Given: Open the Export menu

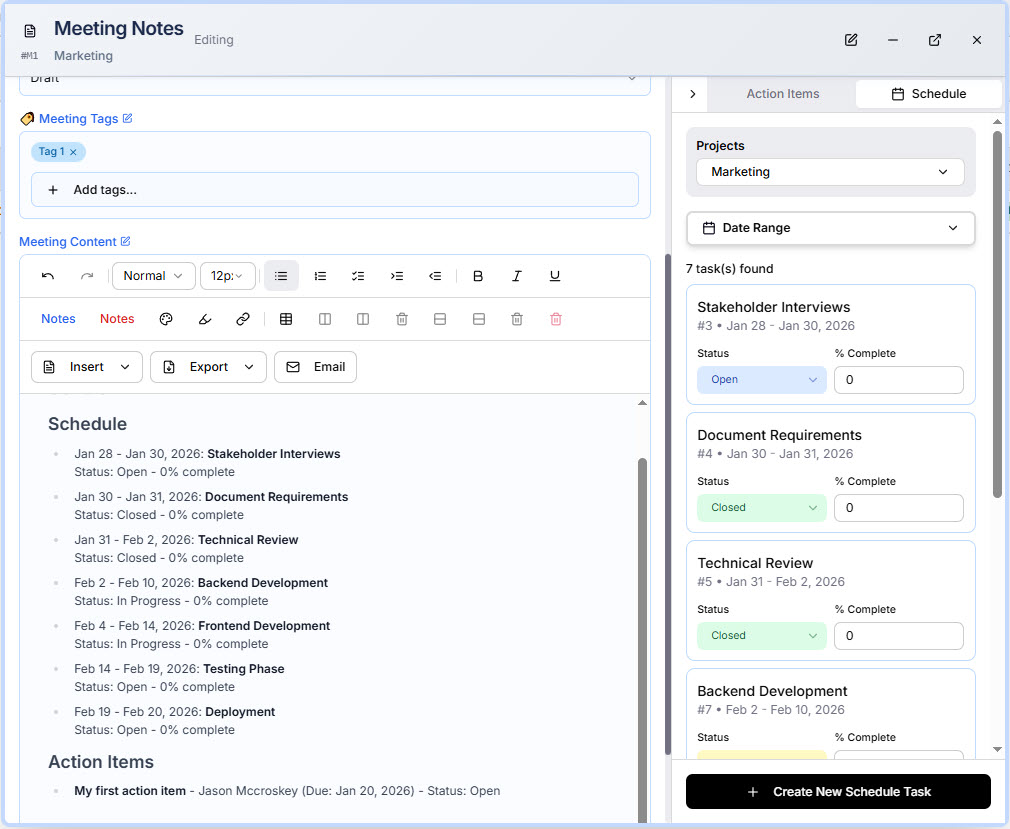Looking at the screenshot, I should pyautogui.click(x=207, y=367).
